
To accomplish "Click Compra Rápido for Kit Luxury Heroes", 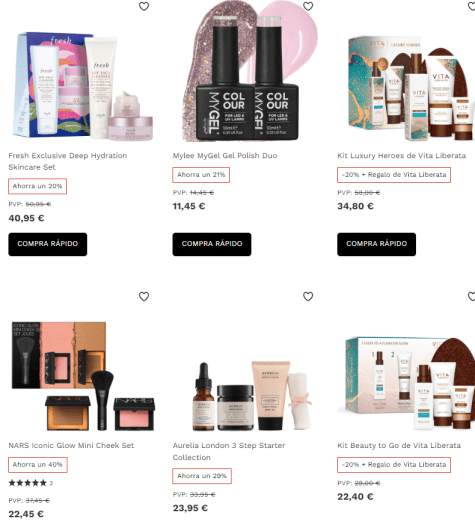I will tap(377, 244).
